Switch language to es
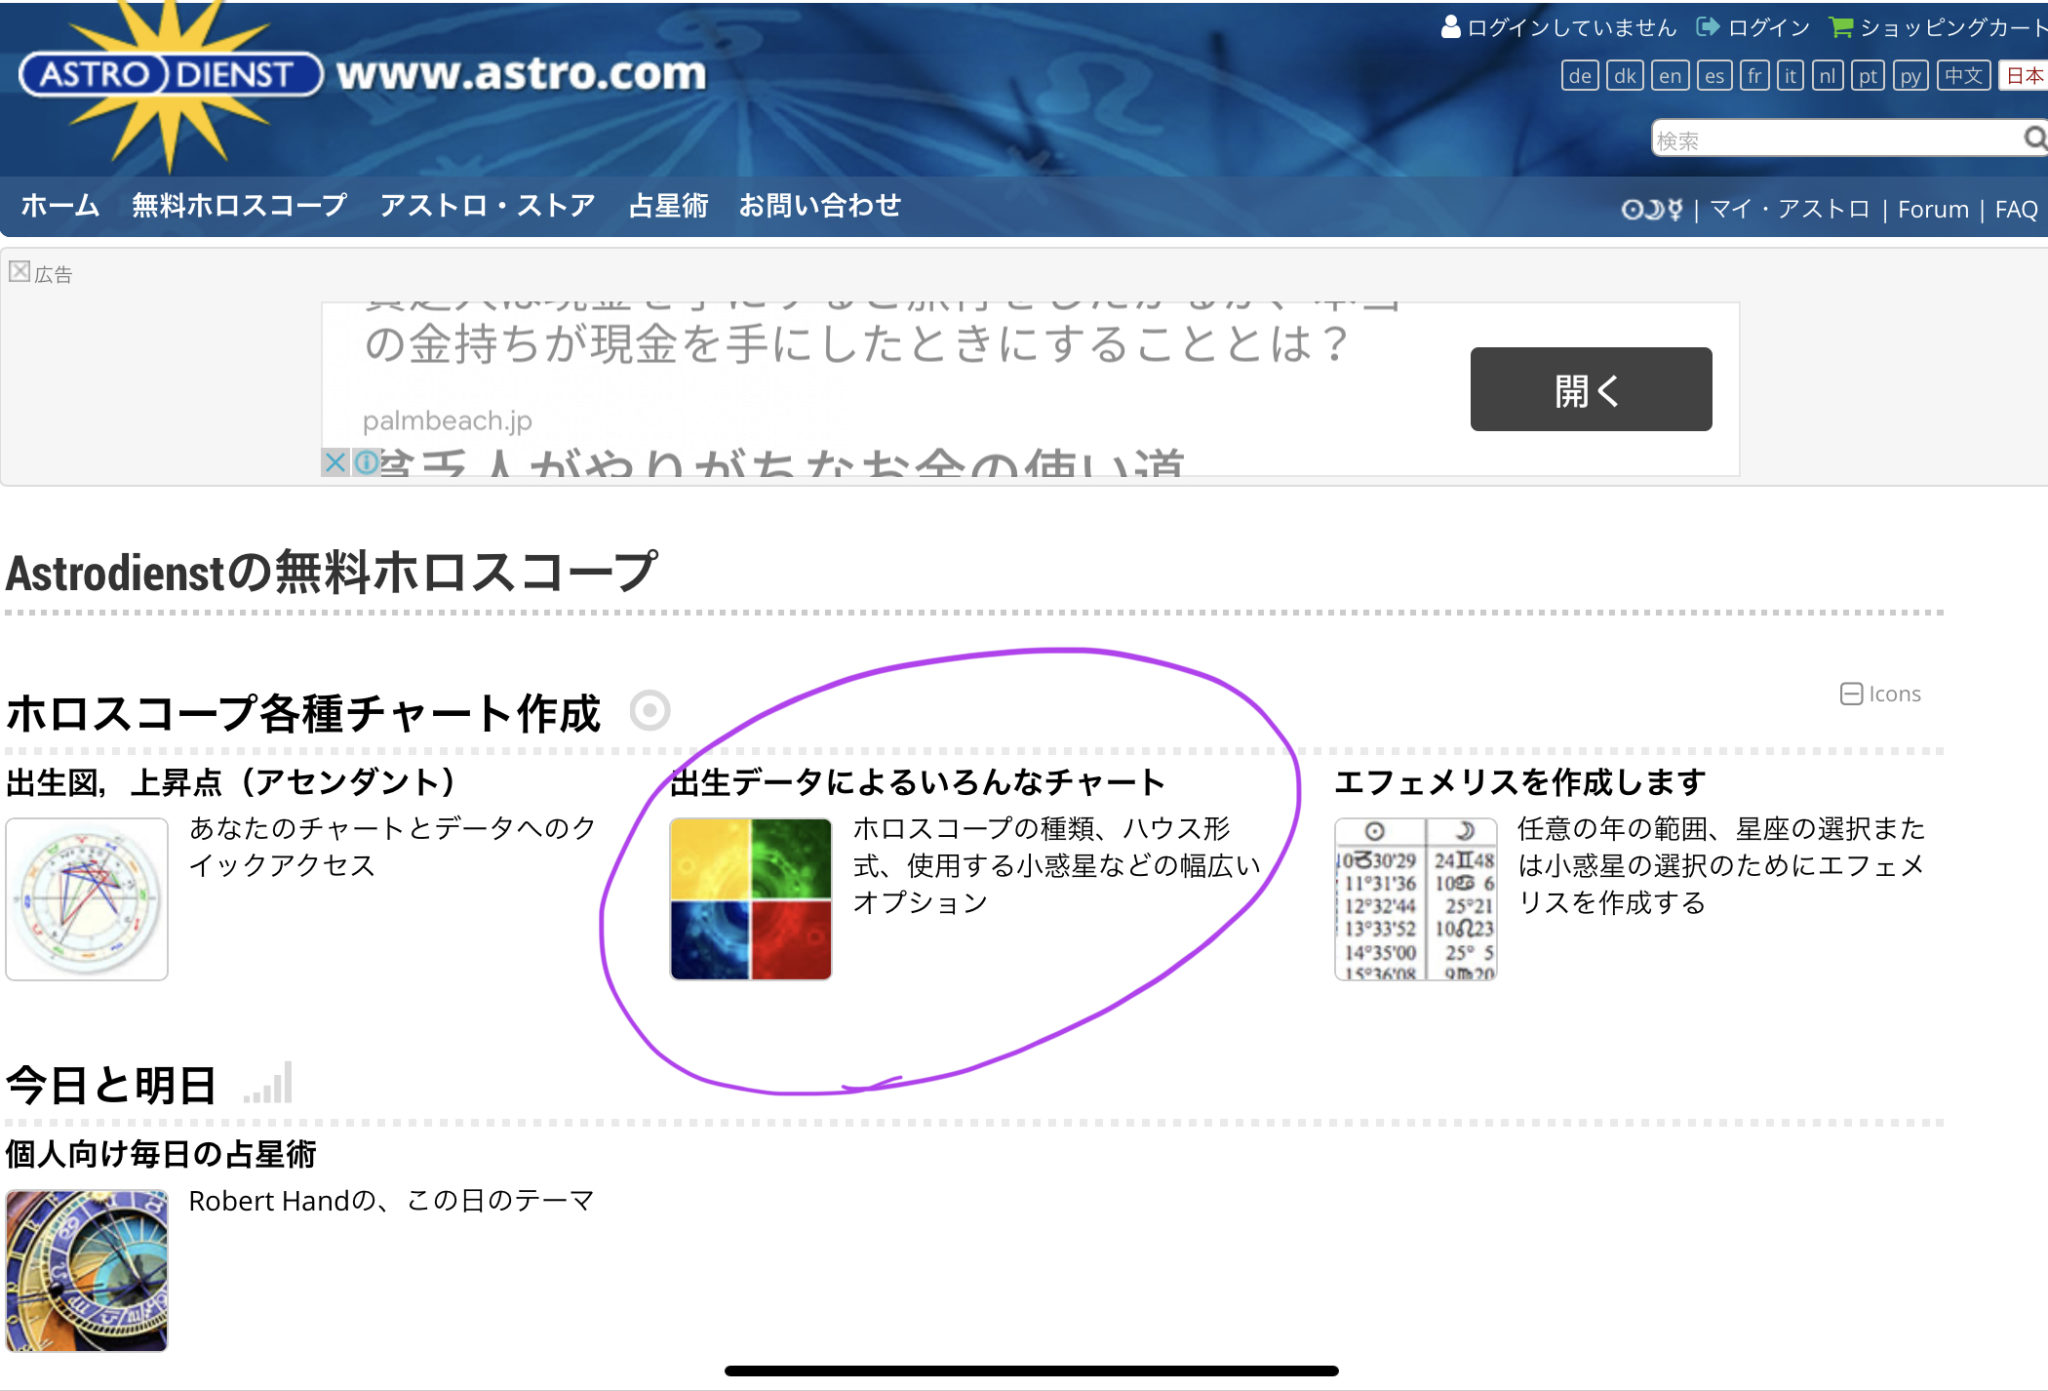This screenshot has width=2048, height=1391. tap(1714, 76)
